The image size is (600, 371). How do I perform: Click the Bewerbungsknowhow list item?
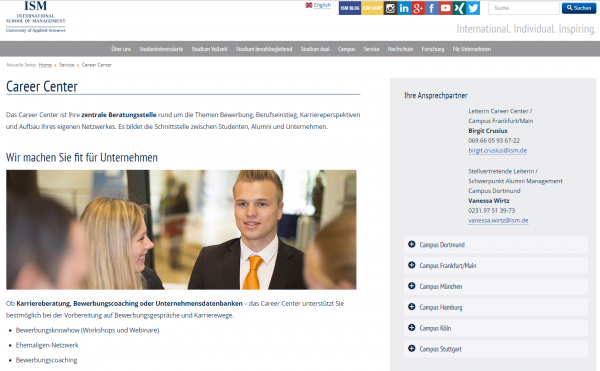click(x=87, y=330)
